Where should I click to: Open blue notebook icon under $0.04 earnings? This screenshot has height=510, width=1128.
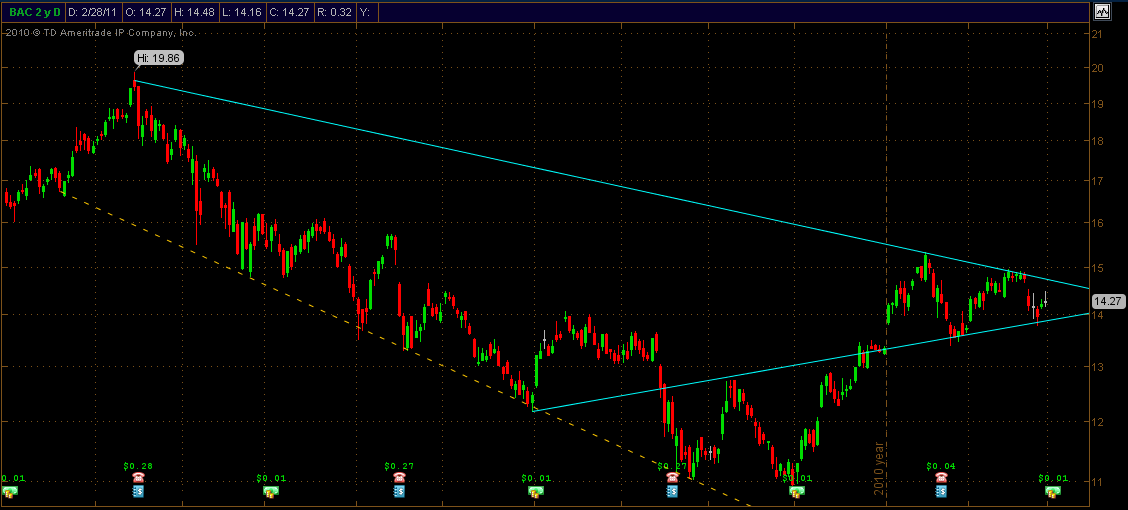(940, 491)
